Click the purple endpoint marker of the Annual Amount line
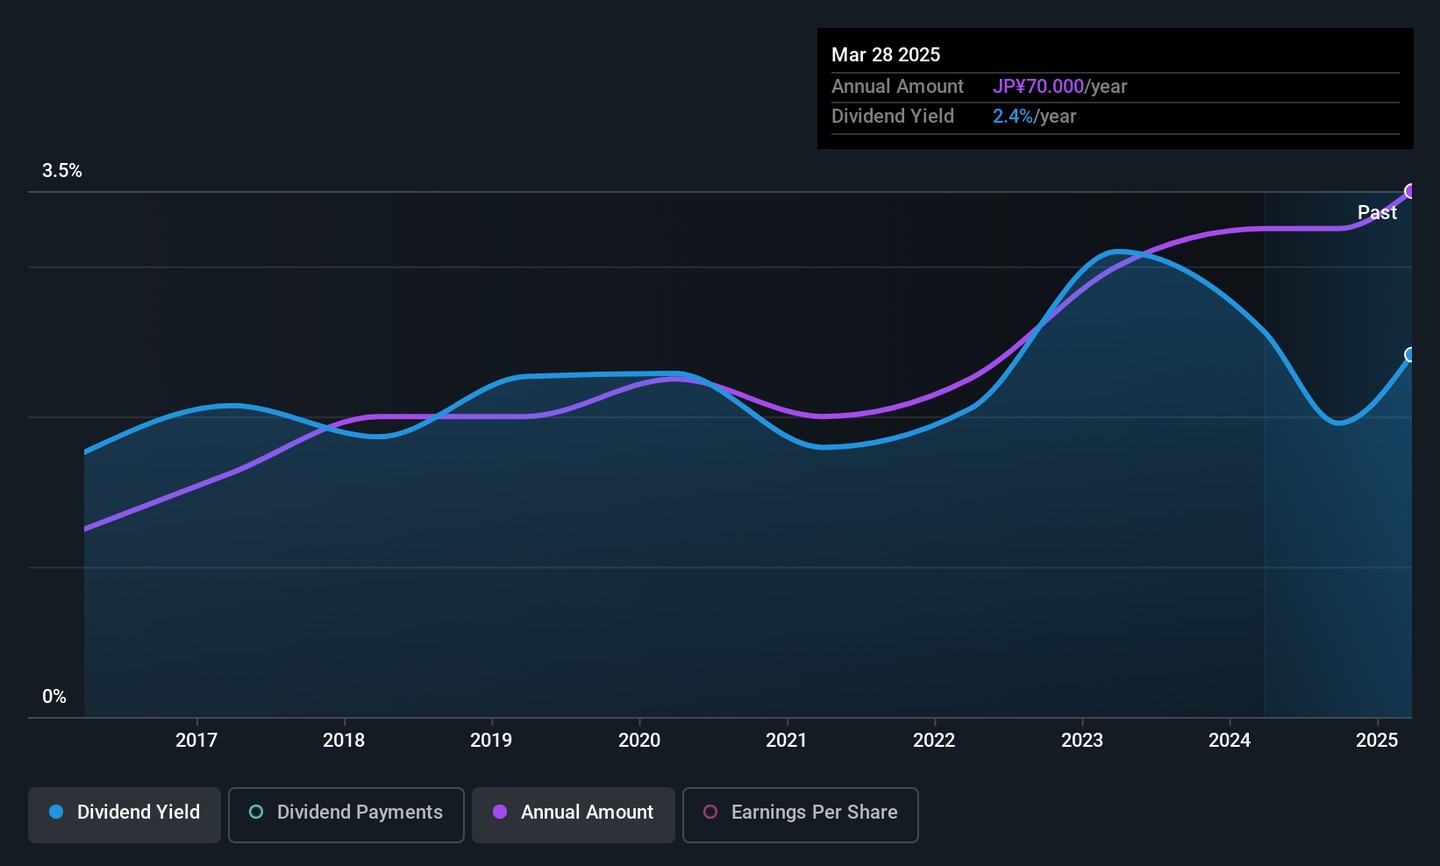Viewport: 1440px width, 866px height. point(1410,191)
